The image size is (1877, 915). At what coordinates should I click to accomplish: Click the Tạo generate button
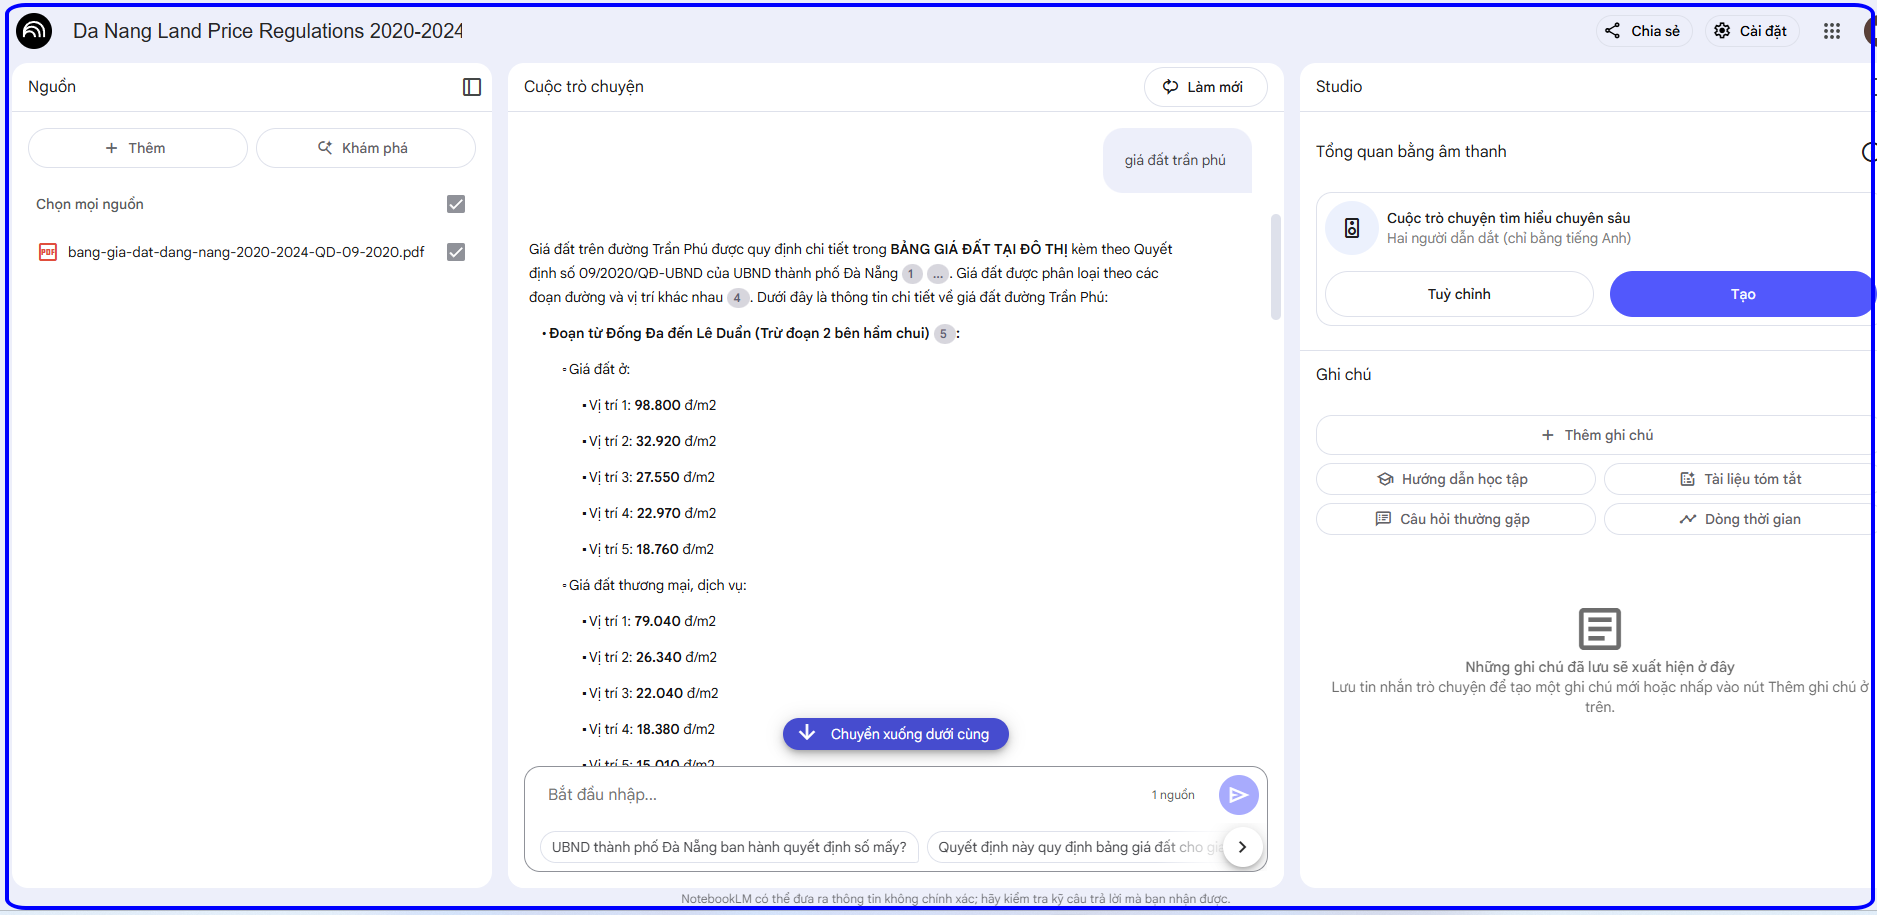click(1741, 294)
